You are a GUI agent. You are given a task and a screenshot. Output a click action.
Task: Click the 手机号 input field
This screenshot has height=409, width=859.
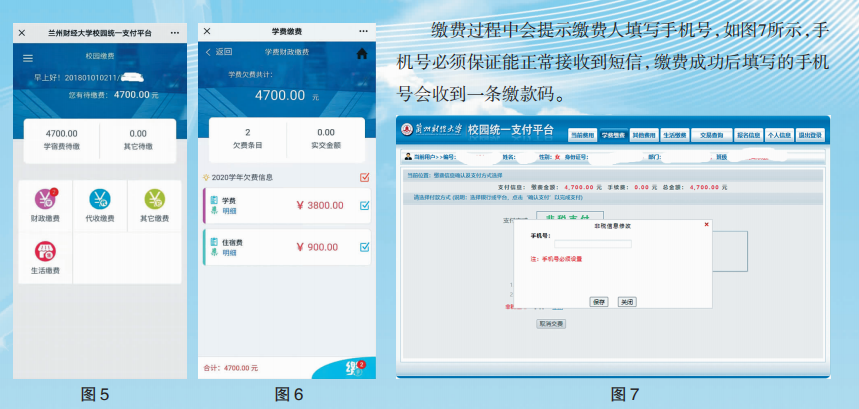[x=592, y=244]
